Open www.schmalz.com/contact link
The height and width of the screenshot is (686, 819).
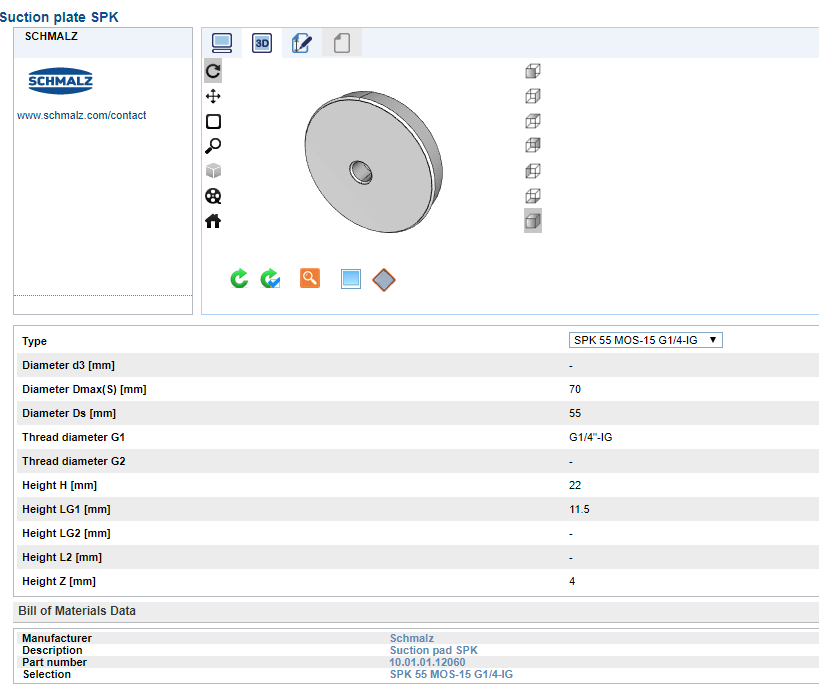[81, 115]
